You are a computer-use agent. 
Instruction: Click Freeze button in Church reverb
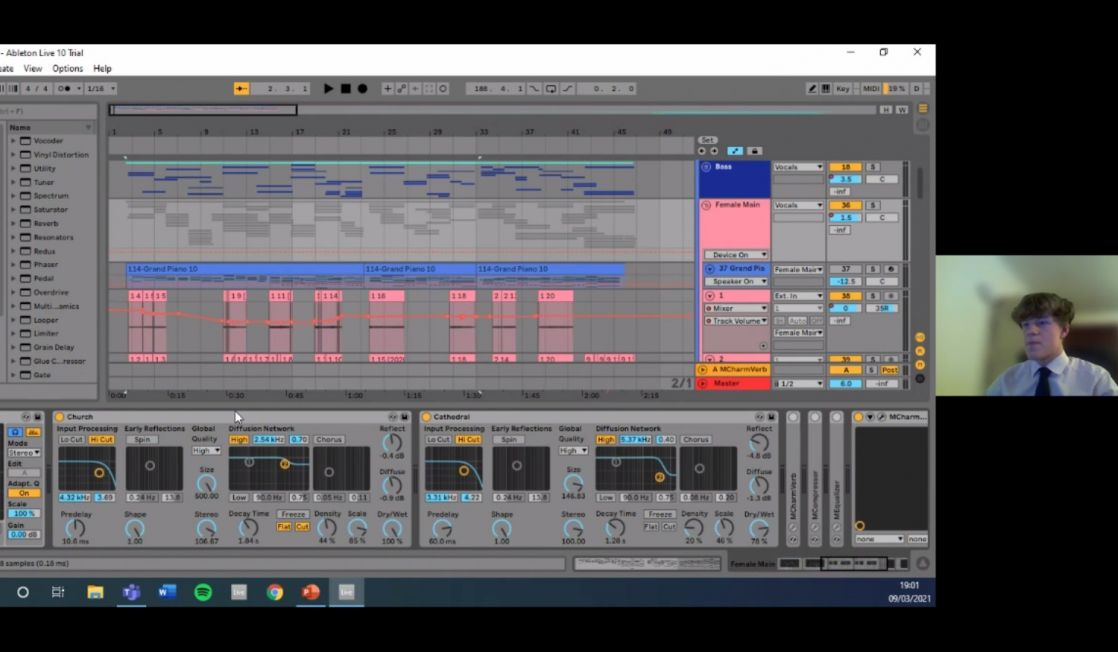(293, 514)
